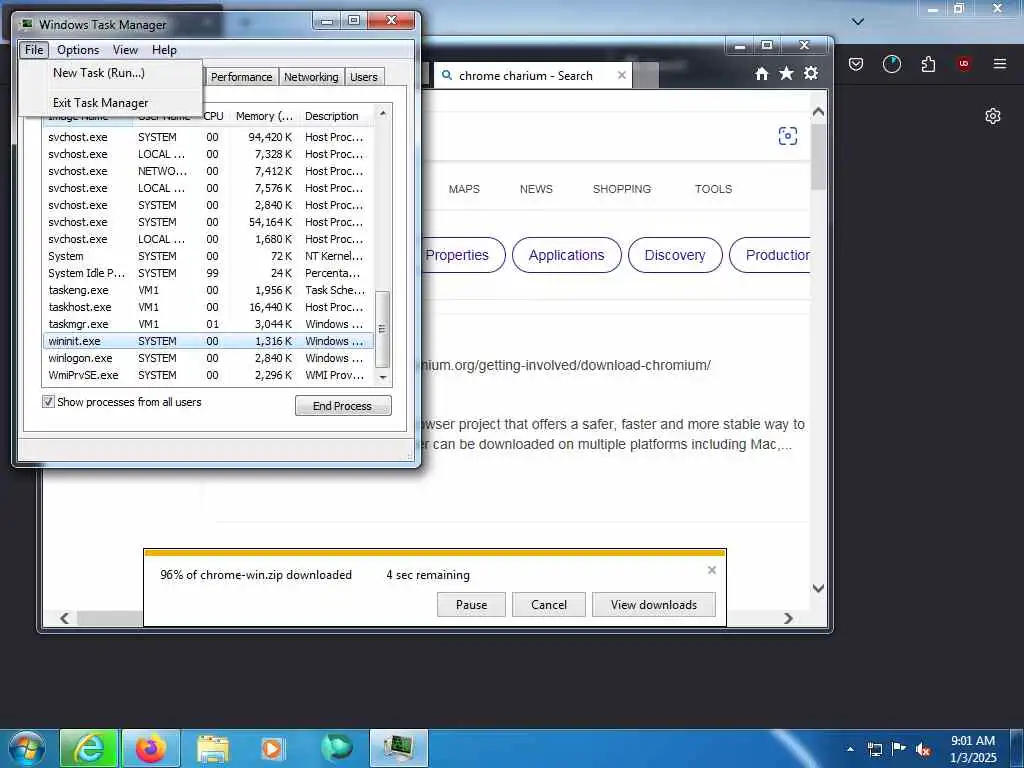
Task: Launch Windows Media Player from taskbar
Action: coord(272,748)
